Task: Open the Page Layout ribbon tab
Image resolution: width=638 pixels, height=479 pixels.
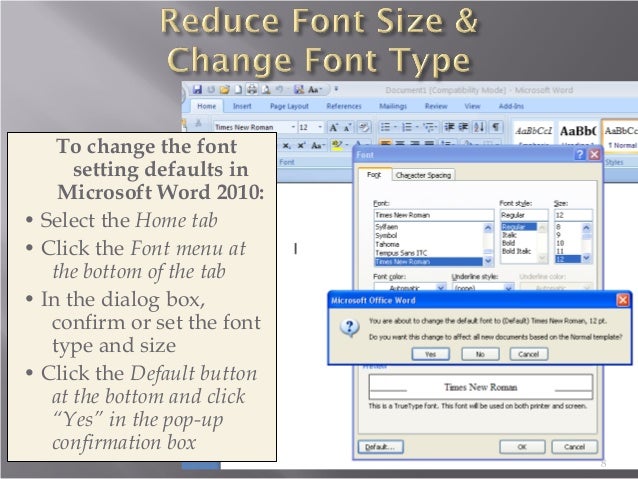Action: pyautogui.click(x=289, y=106)
